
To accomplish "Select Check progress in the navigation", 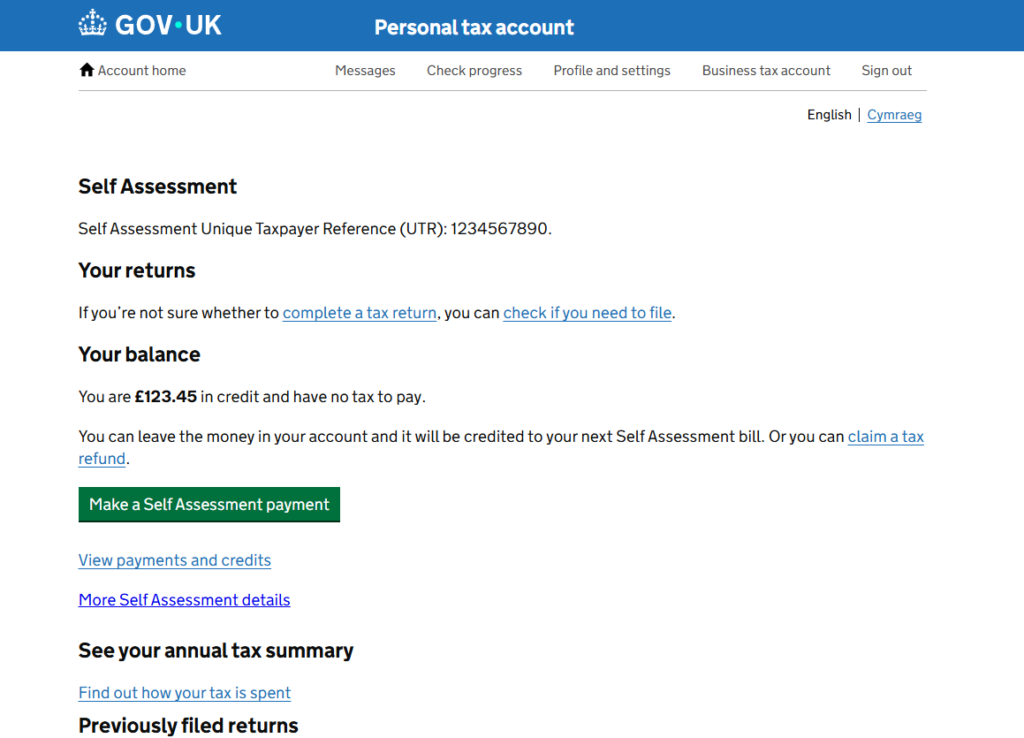I will pos(474,71).
